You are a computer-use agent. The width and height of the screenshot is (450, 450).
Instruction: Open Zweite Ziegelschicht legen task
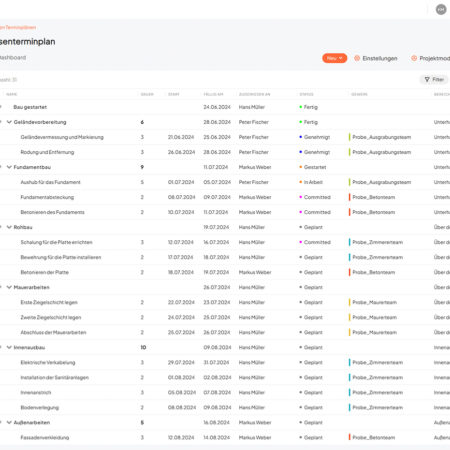click(x=51, y=317)
